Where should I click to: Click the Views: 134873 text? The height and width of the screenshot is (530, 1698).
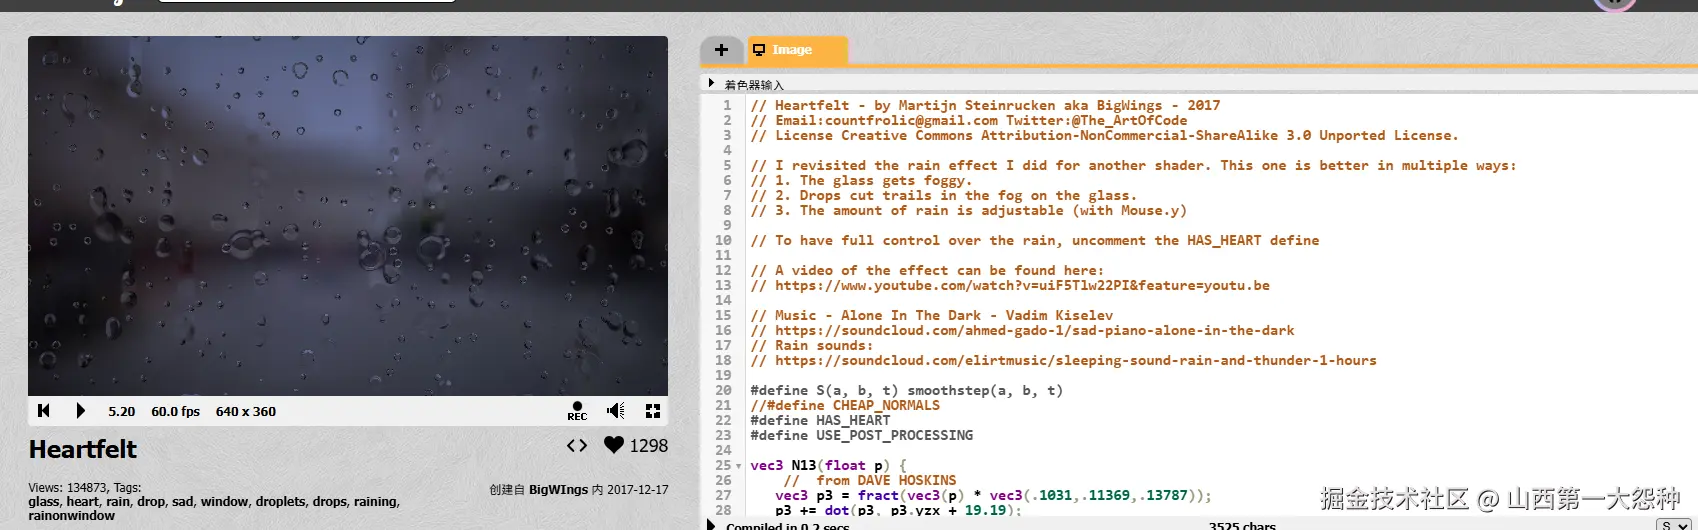click(x=67, y=488)
